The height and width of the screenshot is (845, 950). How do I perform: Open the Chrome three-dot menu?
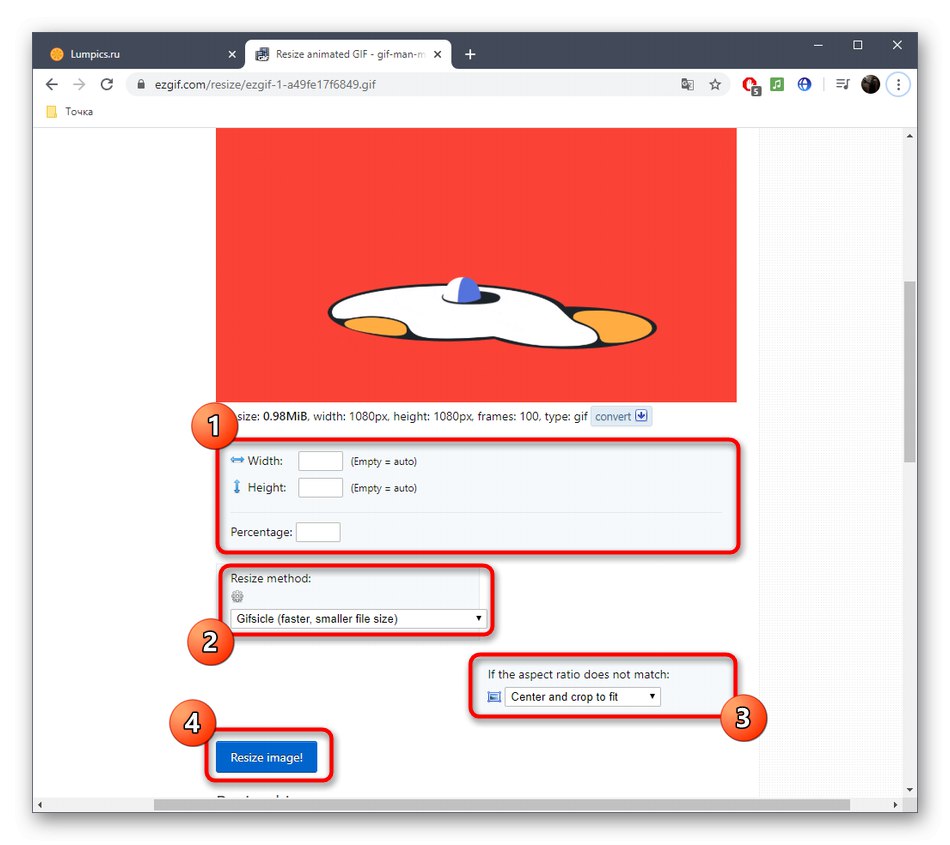click(898, 85)
